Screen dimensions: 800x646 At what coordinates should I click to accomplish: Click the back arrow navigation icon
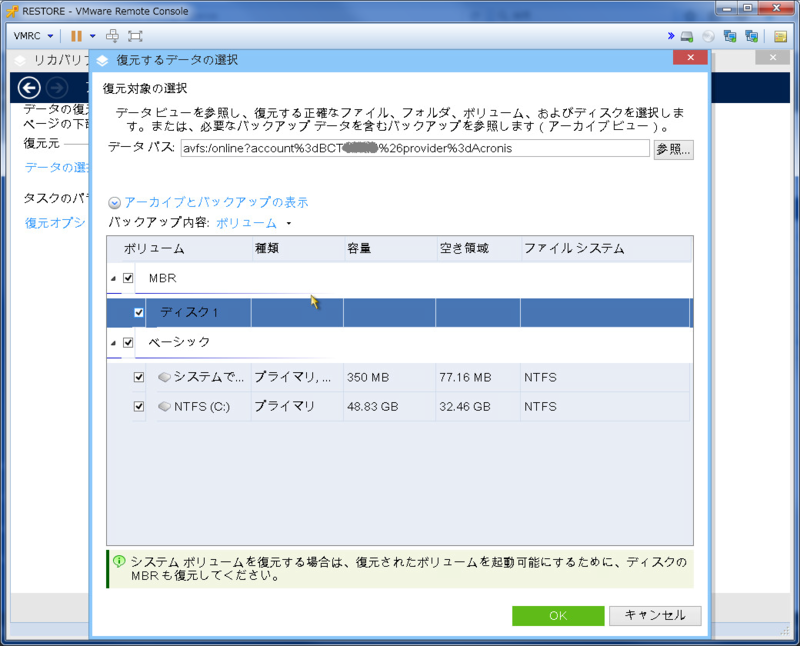[x=30, y=87]
